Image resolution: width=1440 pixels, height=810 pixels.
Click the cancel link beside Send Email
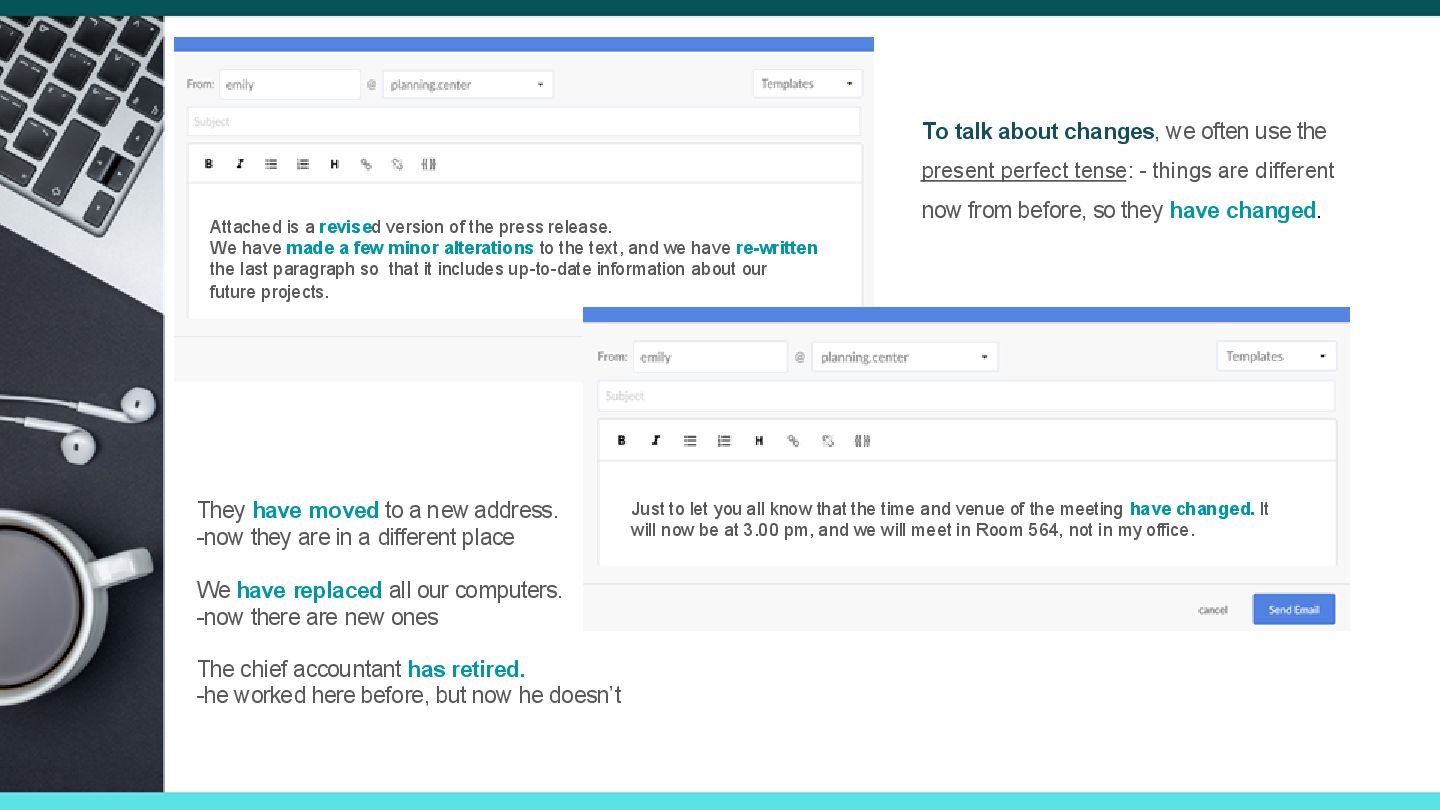(1213, 610)
